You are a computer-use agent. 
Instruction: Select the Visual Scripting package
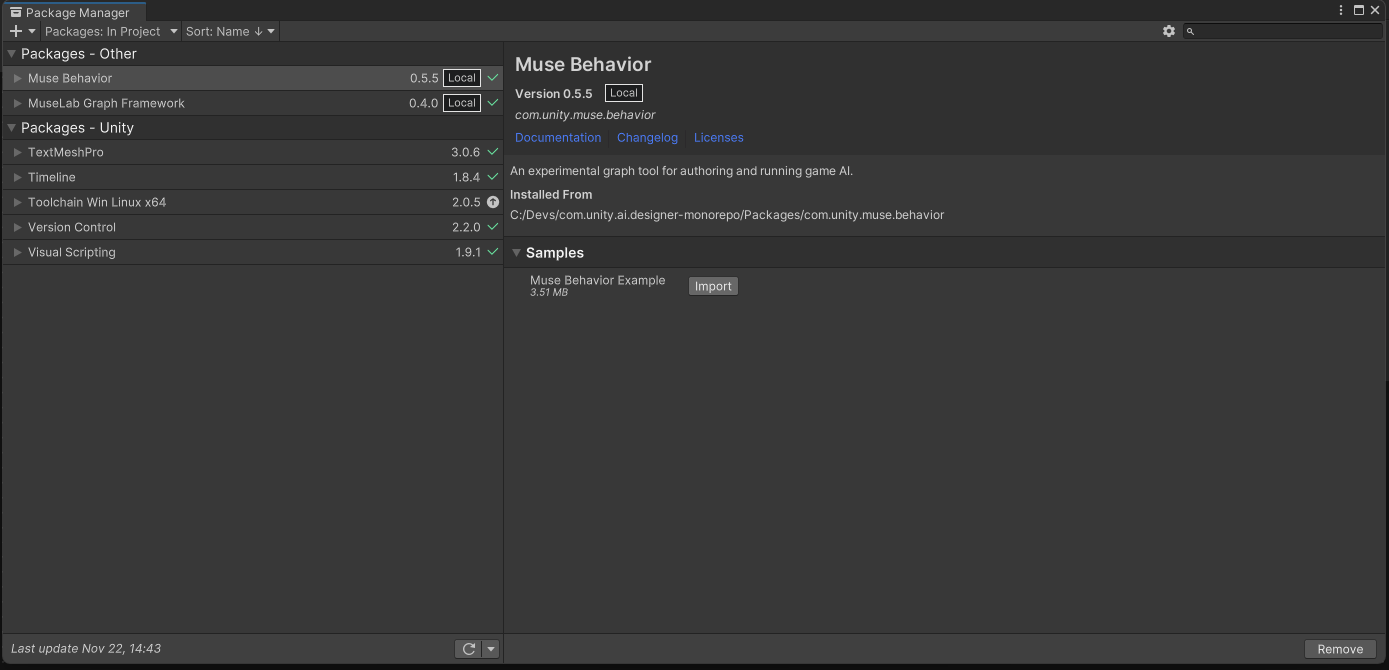click(x=252, y=252)
